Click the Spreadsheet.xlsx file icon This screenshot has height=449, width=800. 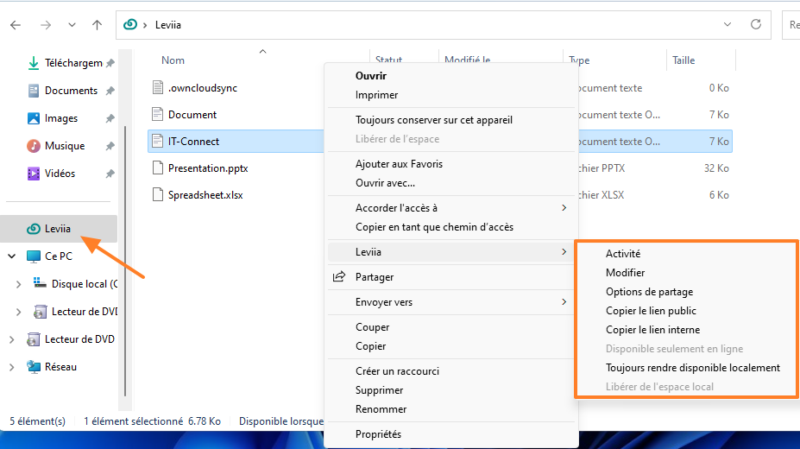(157, 195)
